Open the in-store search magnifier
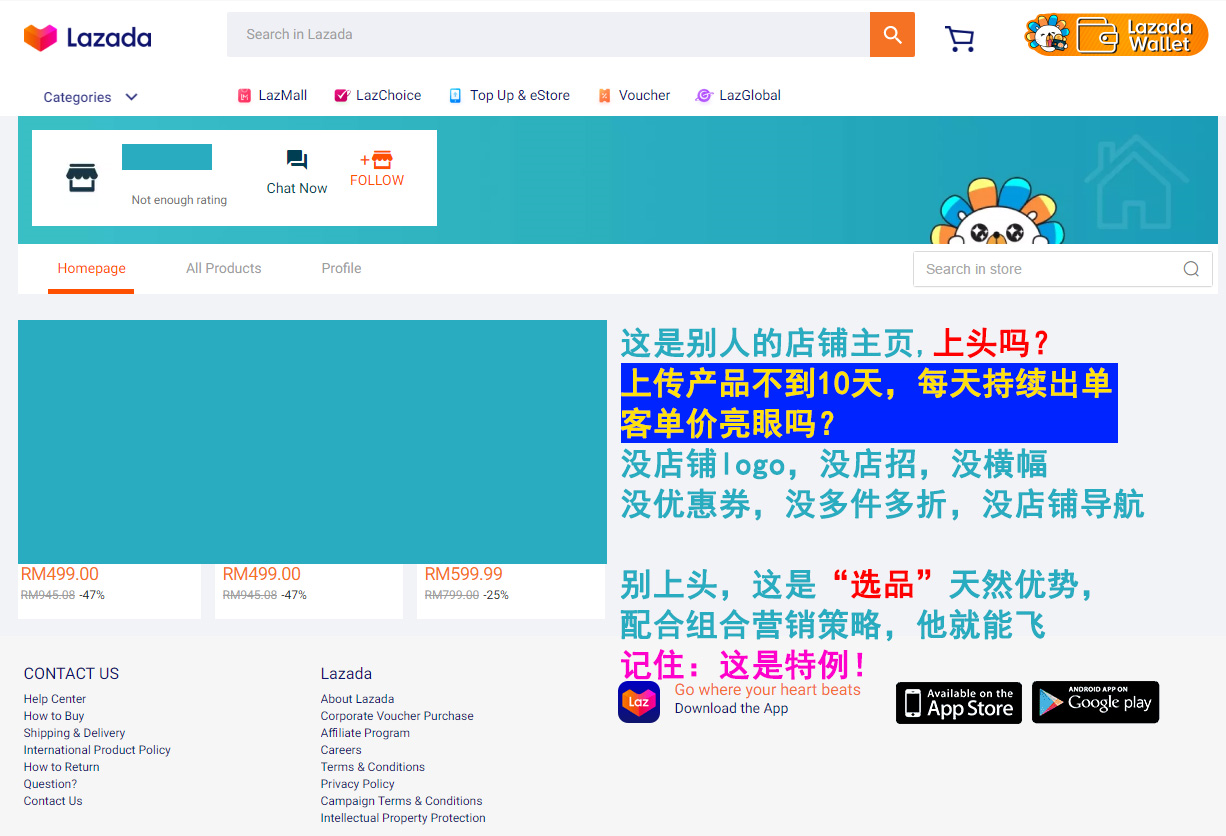The height and width of the screenshot is (836, 1226). click(1190, 268)
